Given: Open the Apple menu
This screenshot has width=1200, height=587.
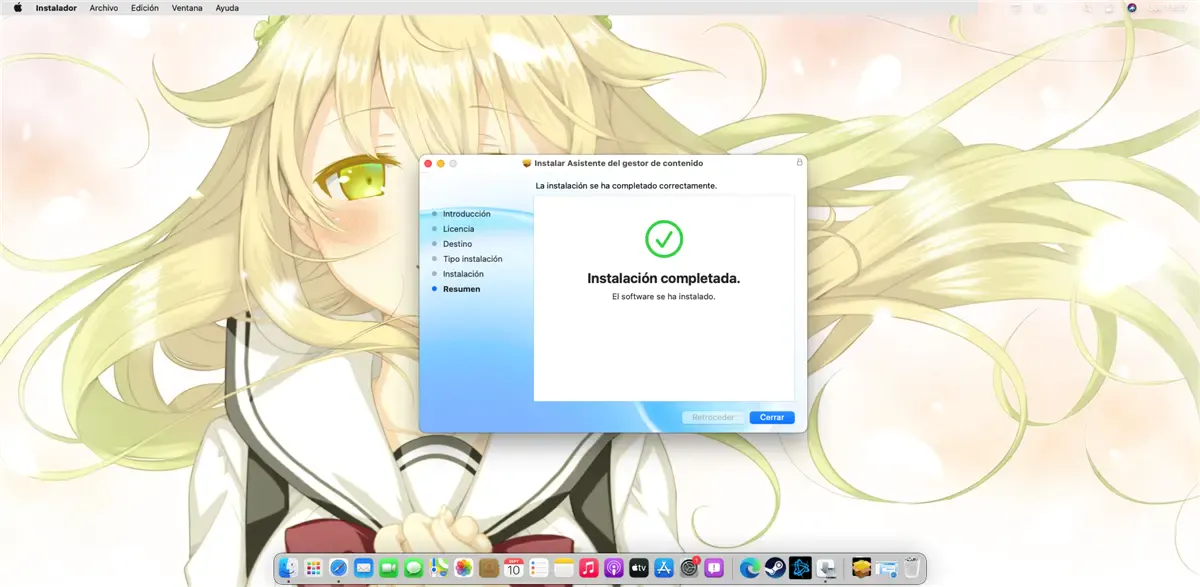Looking at the screenshot, I should pyautogui.click(x=17, y=7).
